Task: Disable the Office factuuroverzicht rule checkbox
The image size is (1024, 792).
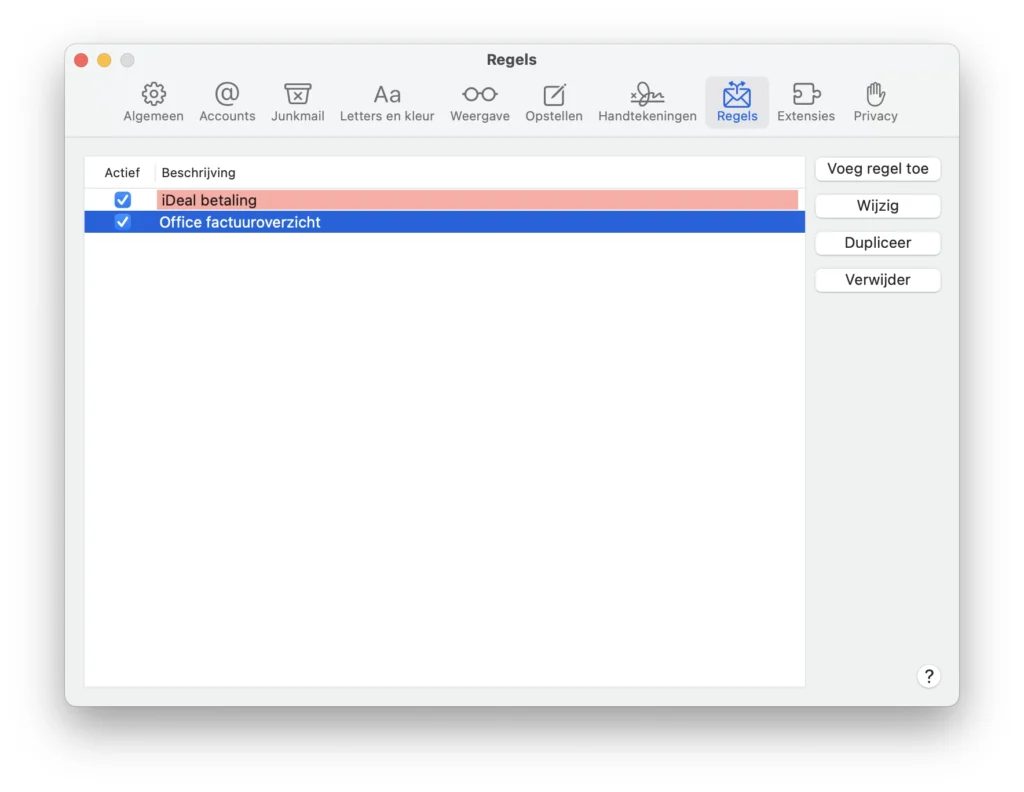Action: point(123,222)
